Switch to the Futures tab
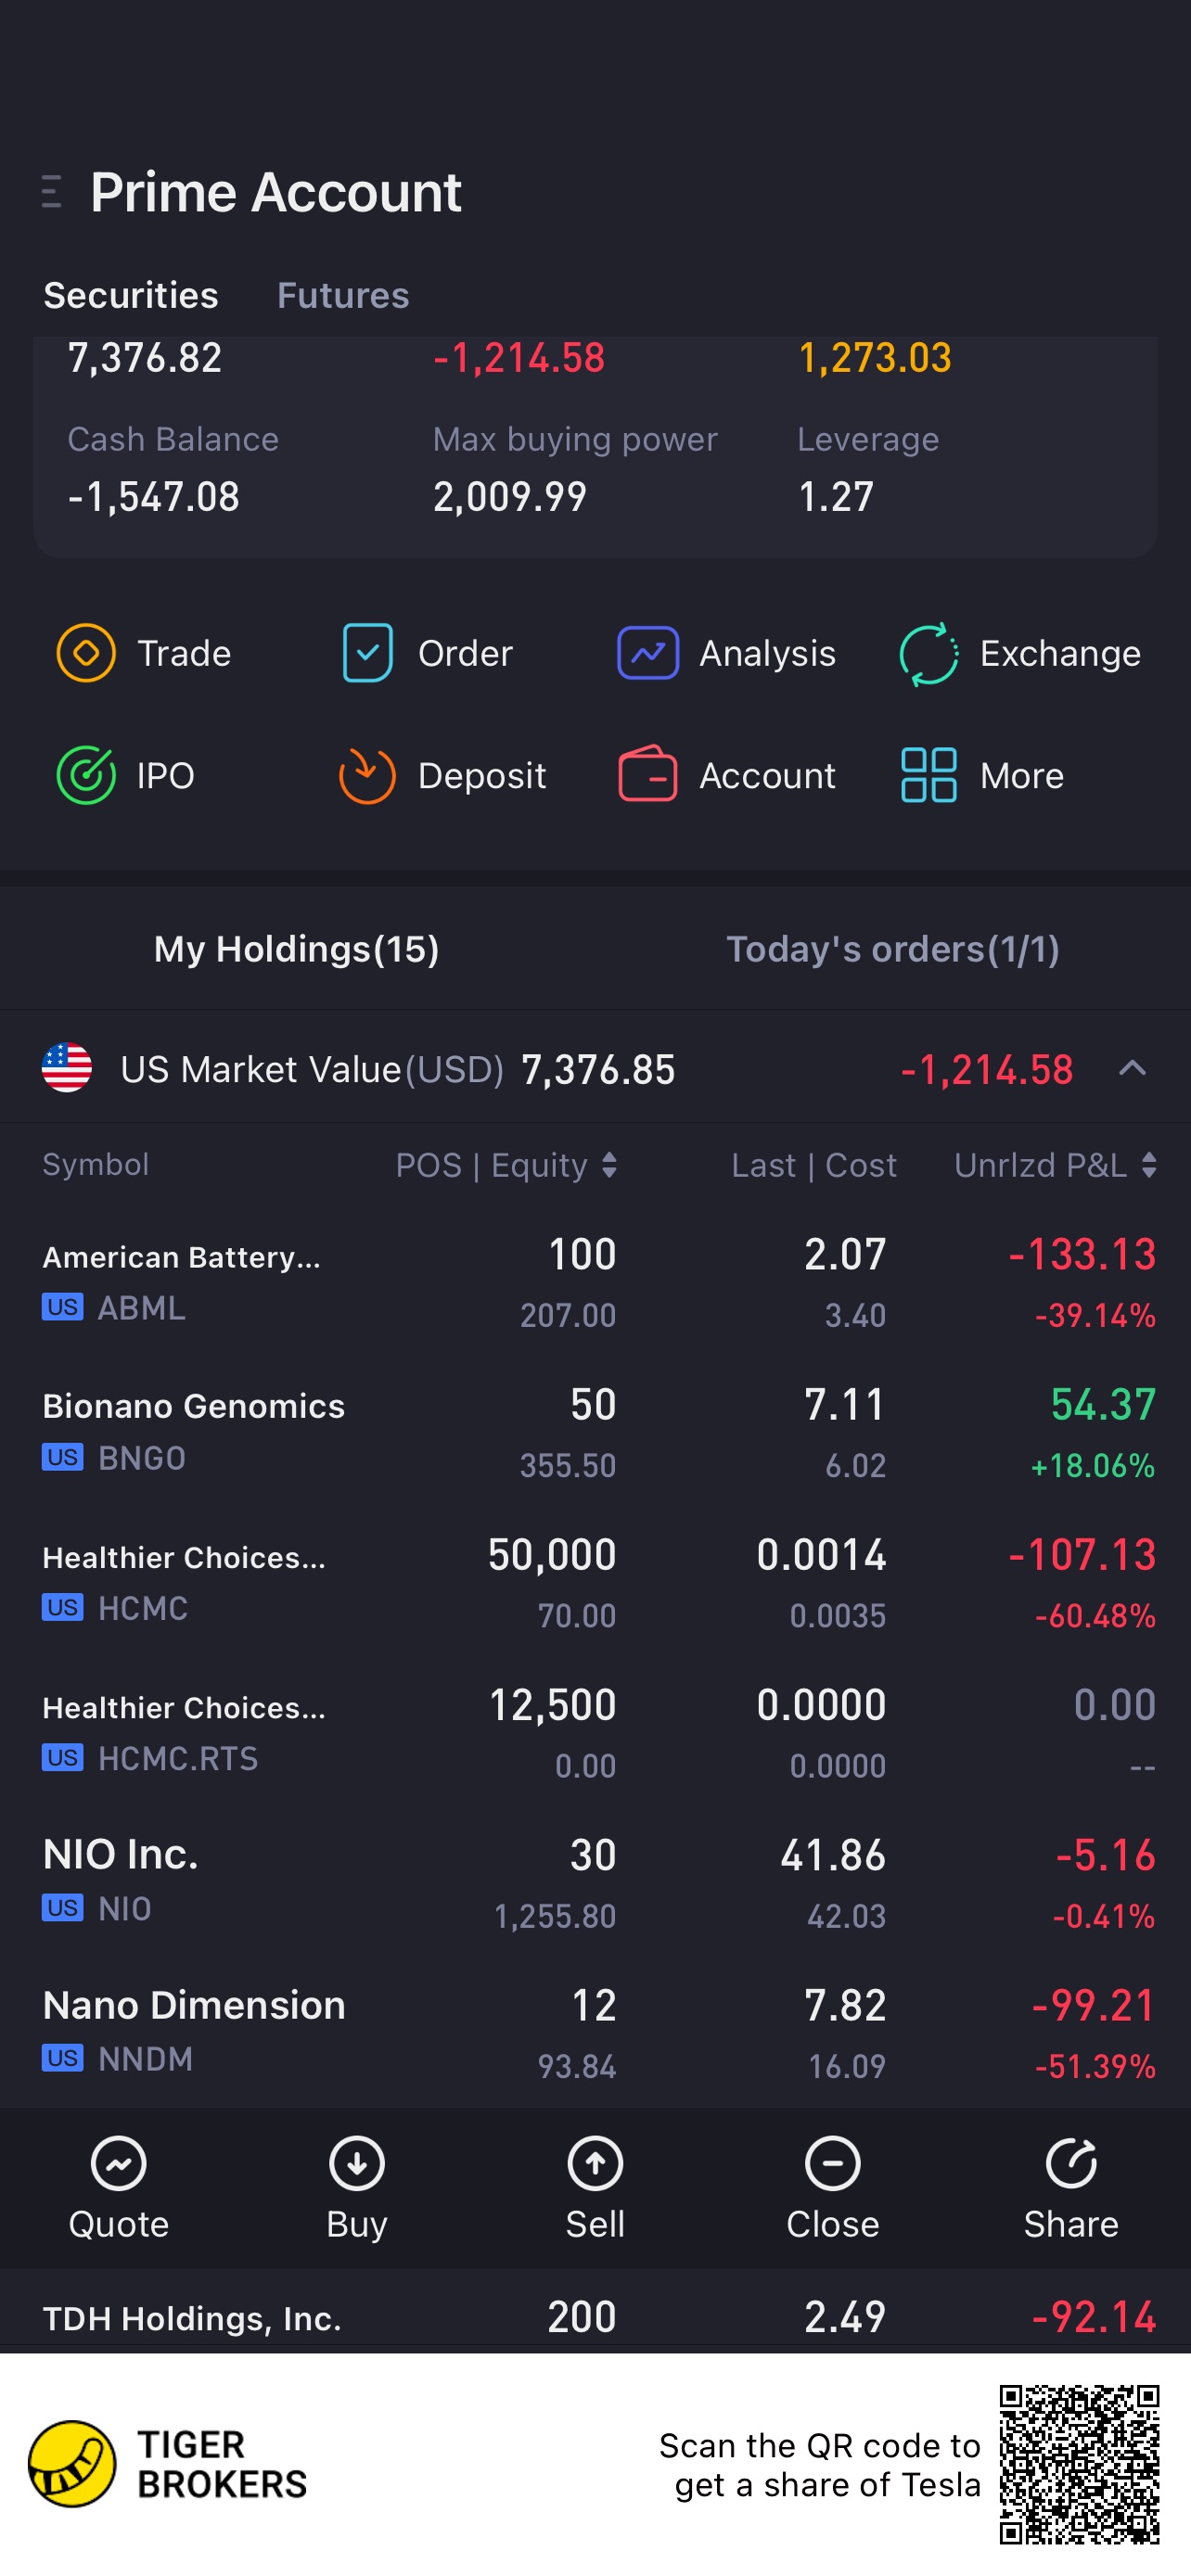The height and width of the screenshot is (2576, 1191). coord(343,295)
